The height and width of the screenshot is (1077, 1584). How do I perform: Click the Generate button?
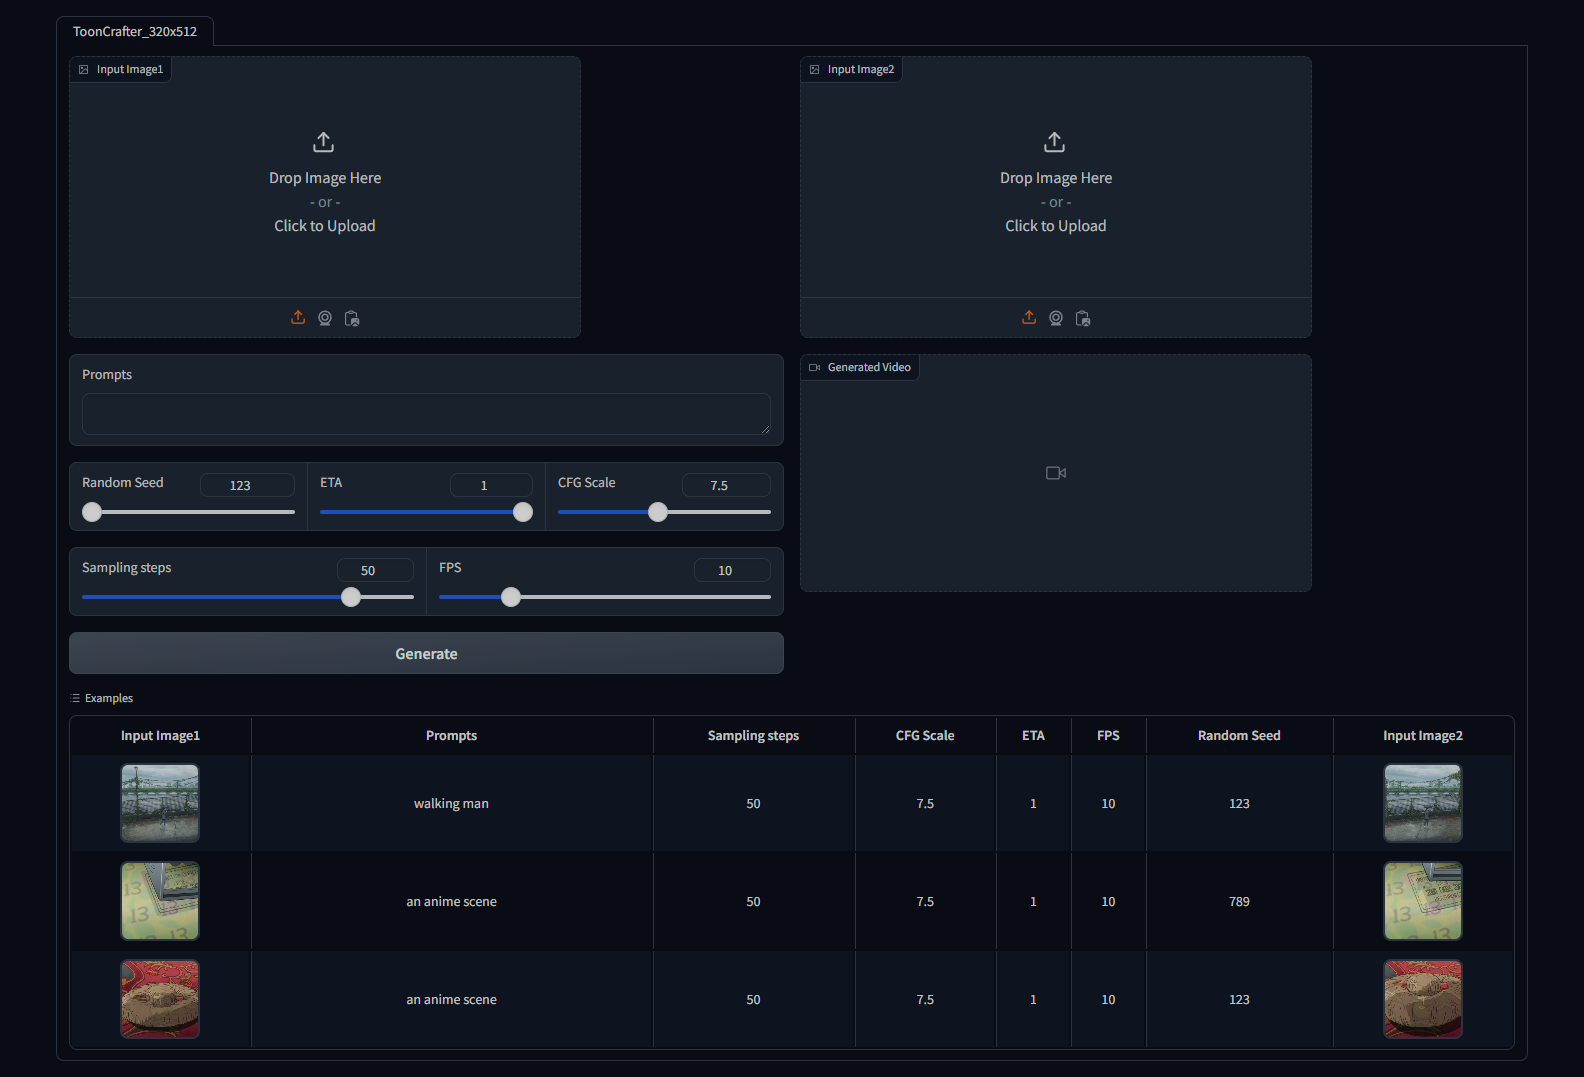[426, 653]
